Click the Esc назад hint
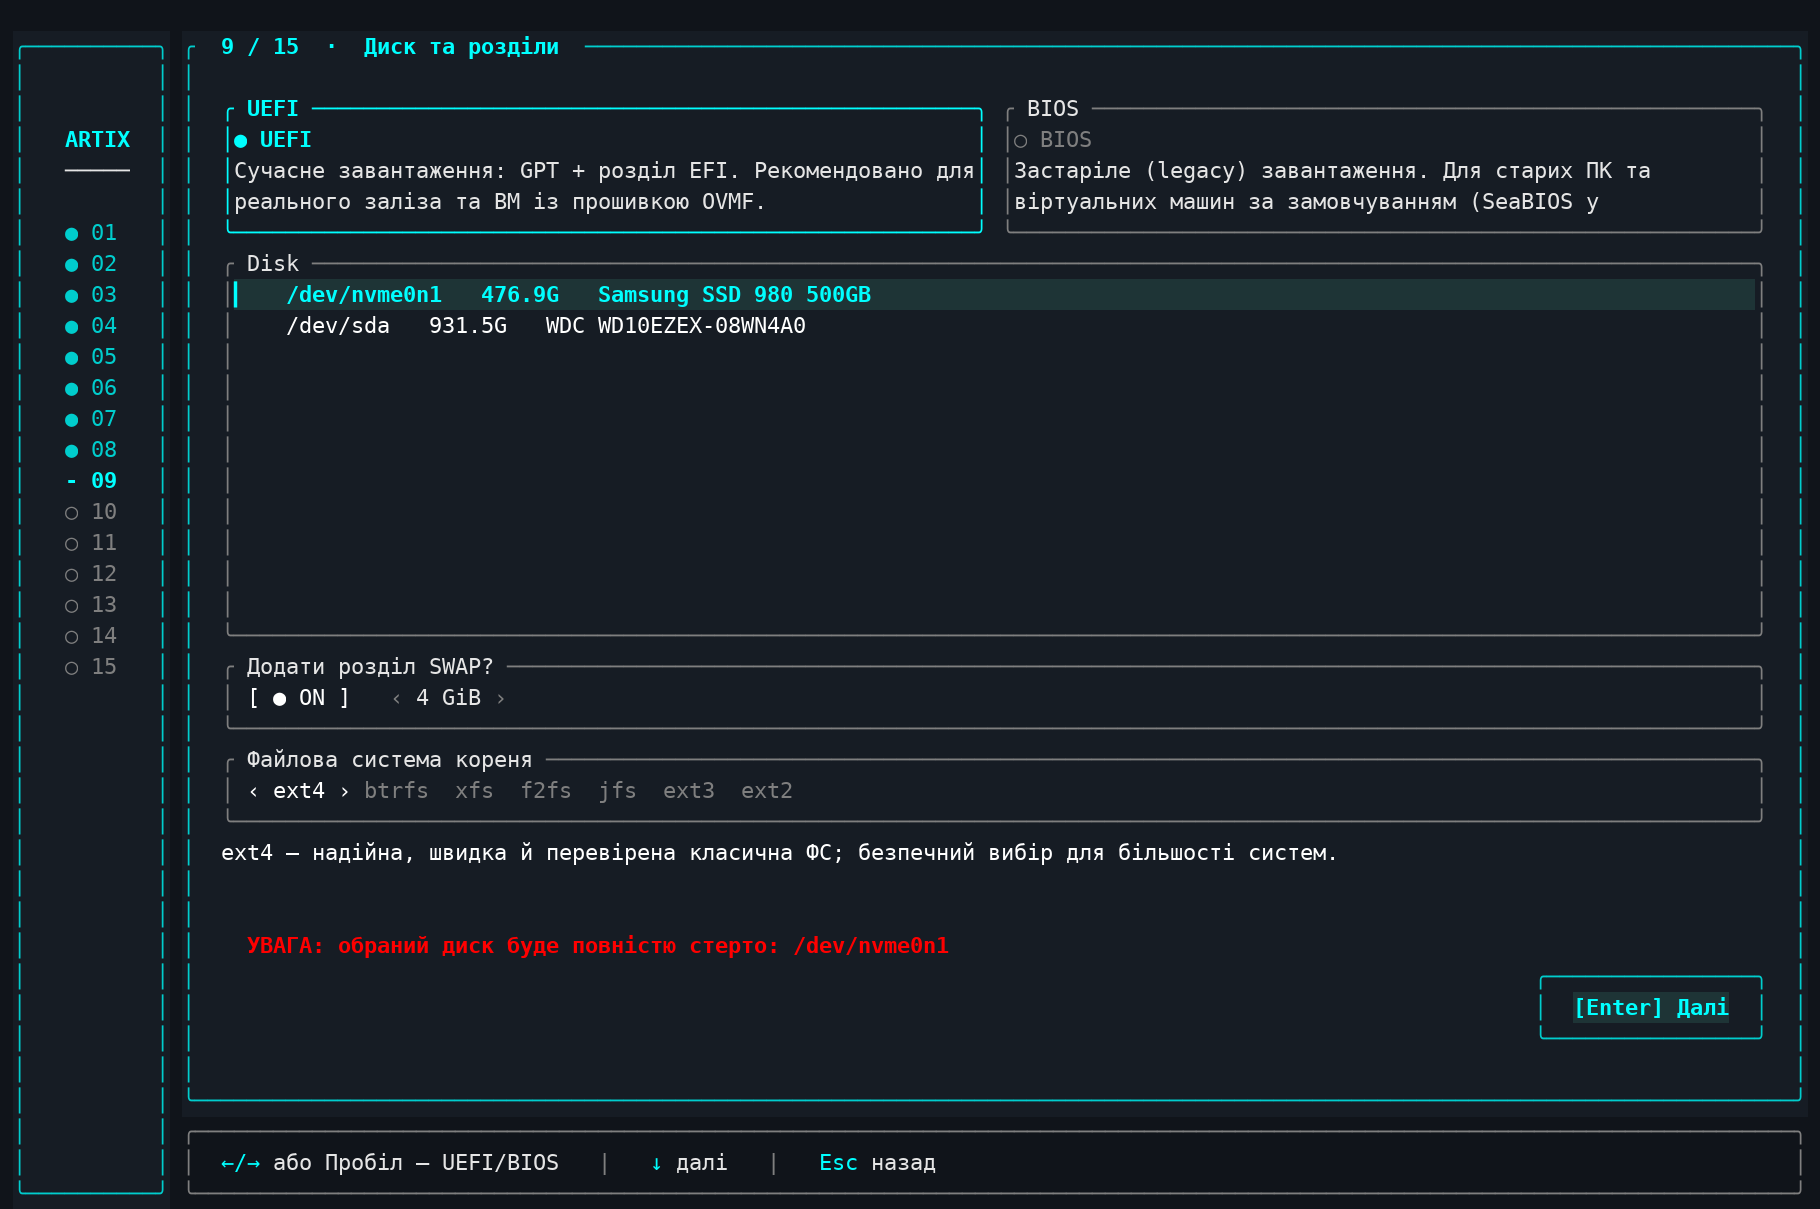The height and width of the screenshot is (1209, 1820). tap(877, 1163)
